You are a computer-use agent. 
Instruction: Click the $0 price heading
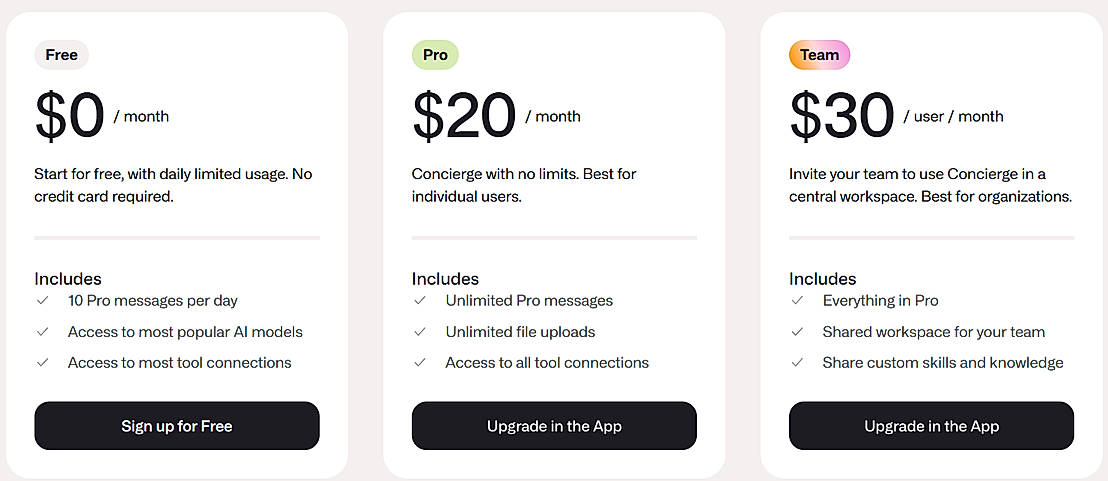tap(70, 116)
